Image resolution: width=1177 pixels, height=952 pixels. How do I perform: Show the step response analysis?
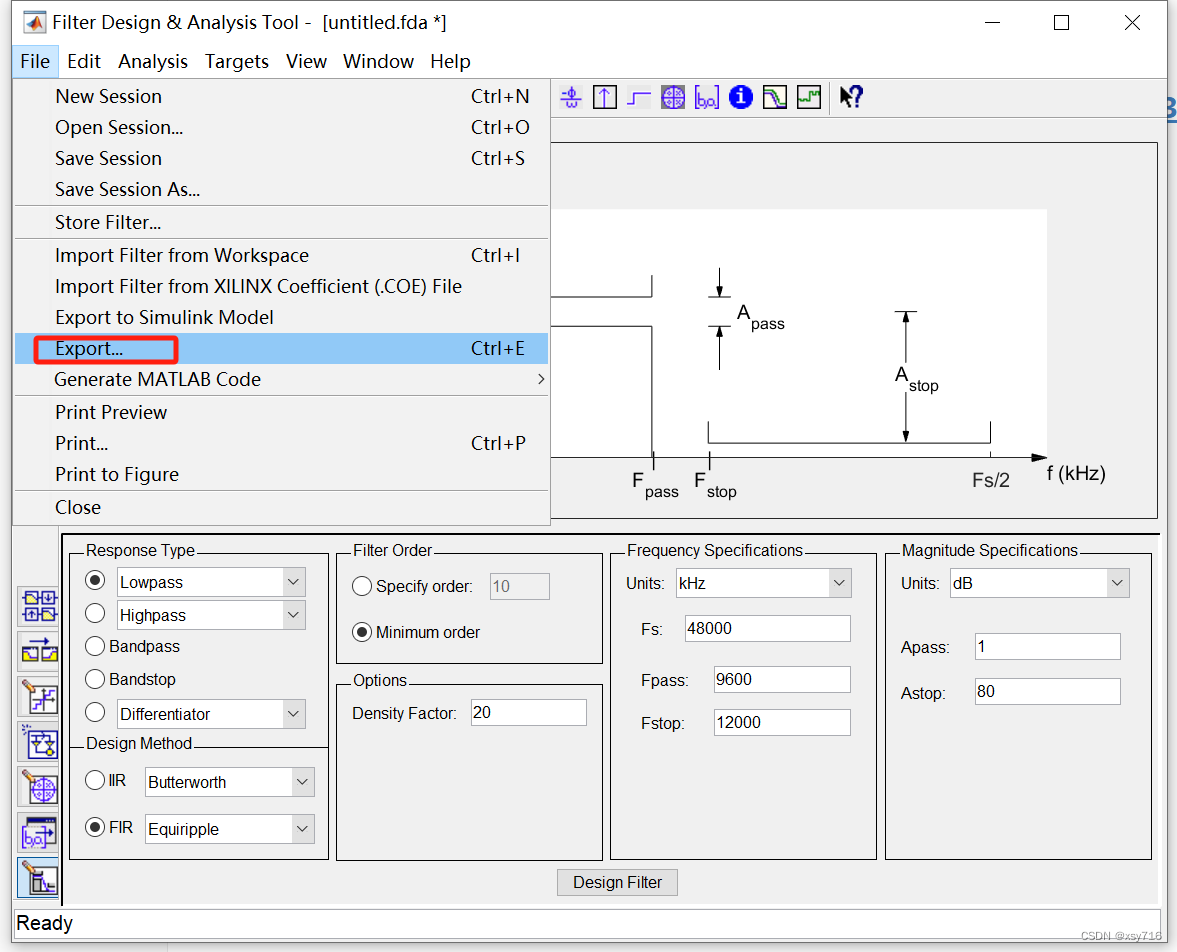(639, 97)
